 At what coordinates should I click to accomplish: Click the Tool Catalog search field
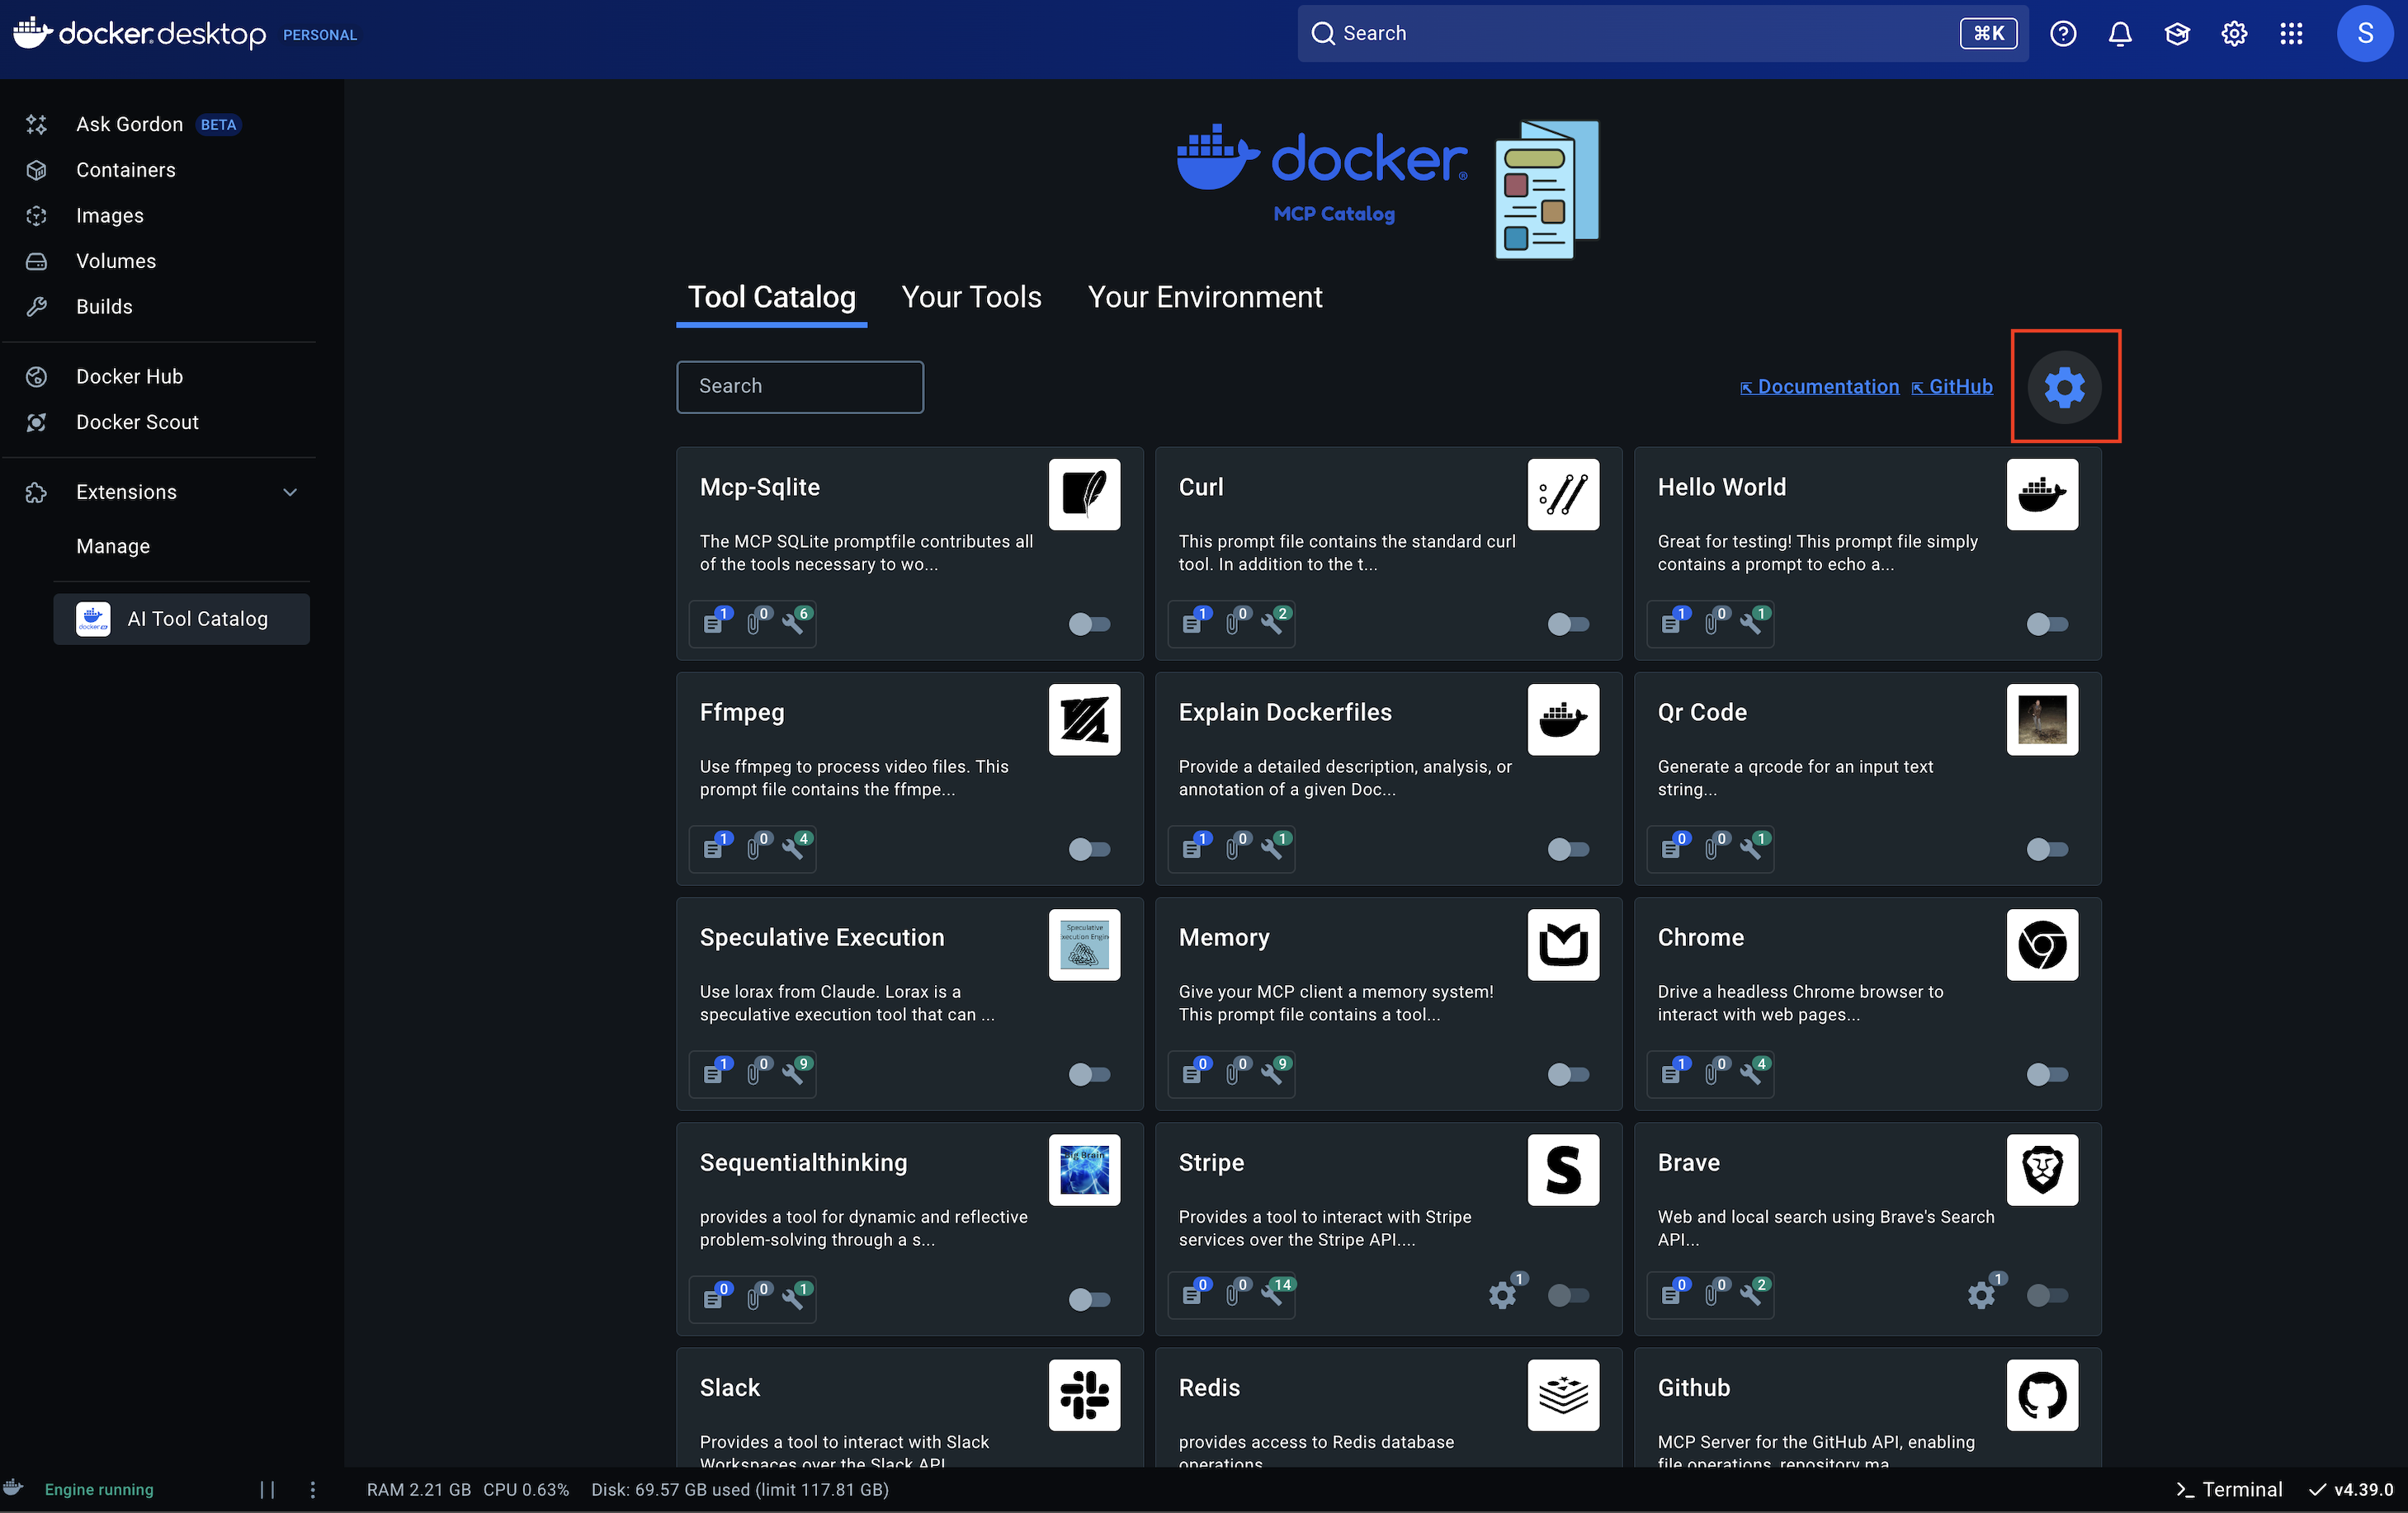pos(800,387)
